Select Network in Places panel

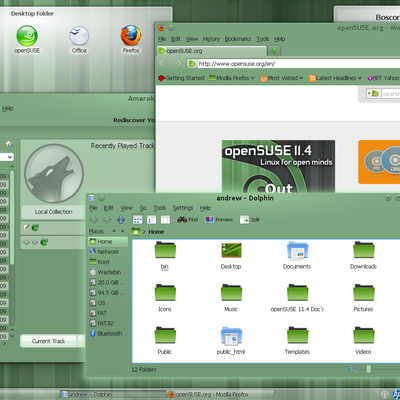click(x=108, y=252)
